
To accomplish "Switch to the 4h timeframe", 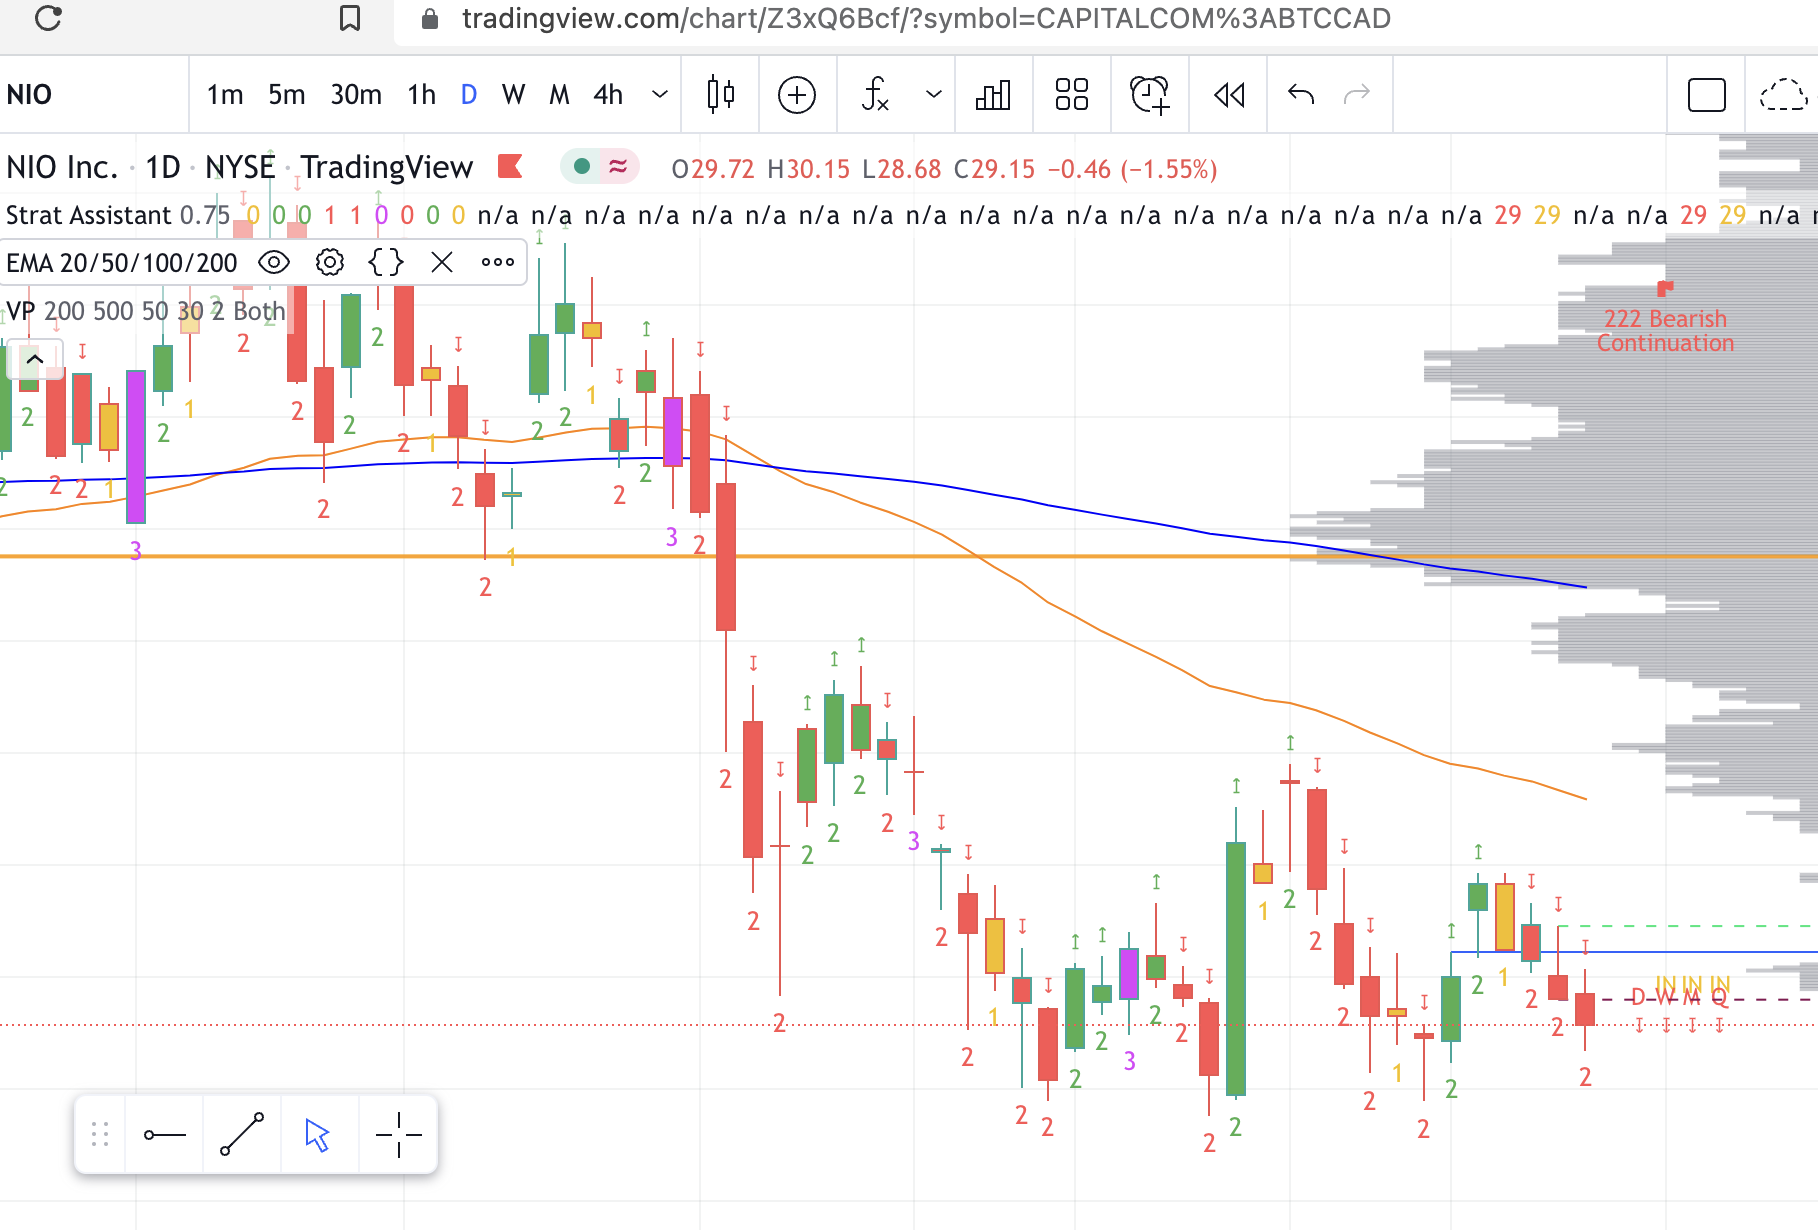I will (x=608, y=95).
